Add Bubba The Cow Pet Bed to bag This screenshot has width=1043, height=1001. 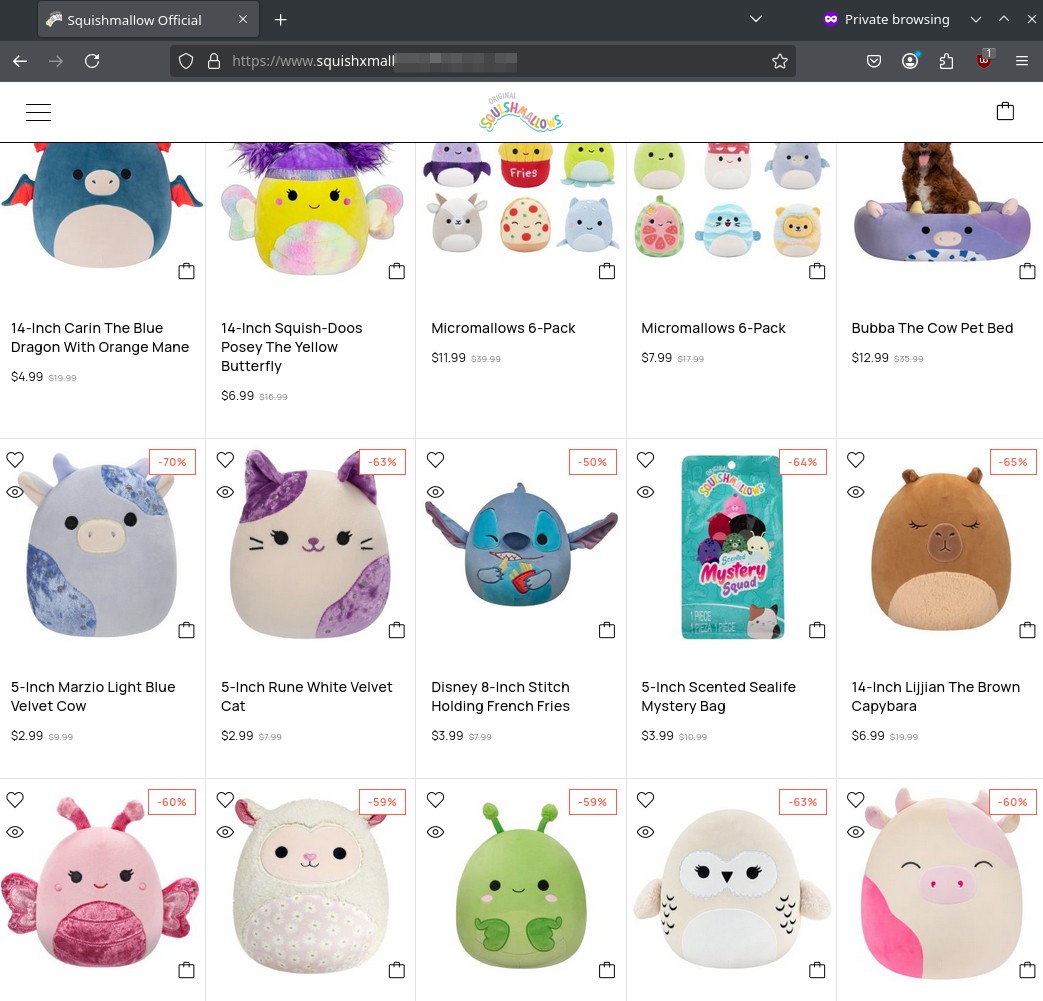pyautogui.click(x=1027, y=271)
